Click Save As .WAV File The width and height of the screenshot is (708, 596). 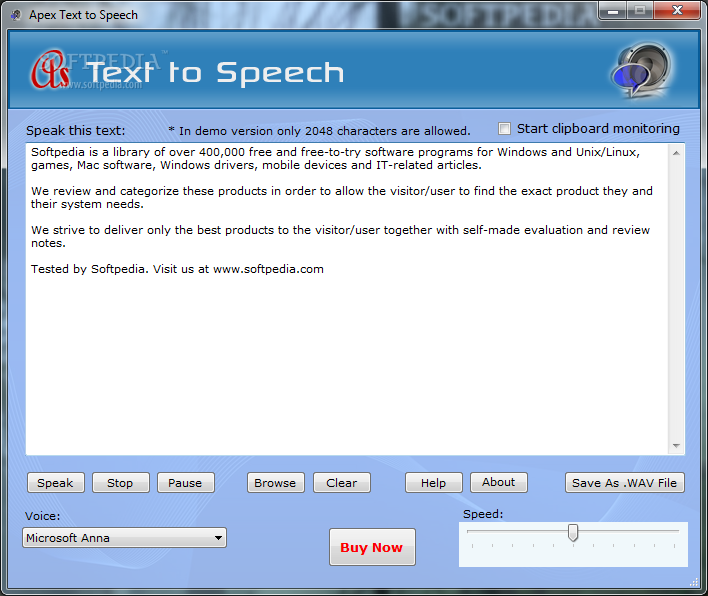(x=624, y=483)
